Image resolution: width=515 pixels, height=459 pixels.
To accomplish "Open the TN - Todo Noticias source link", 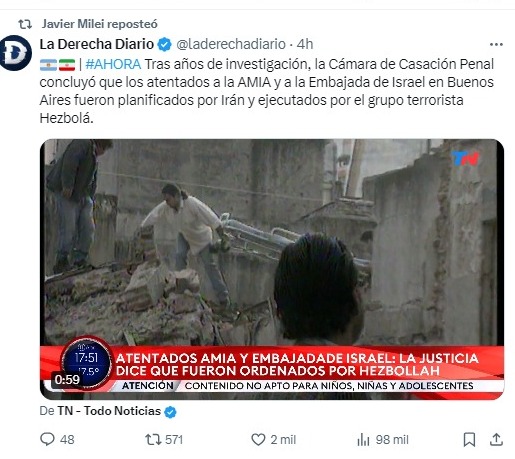I will pyautogui.click(x=109, y=411).
